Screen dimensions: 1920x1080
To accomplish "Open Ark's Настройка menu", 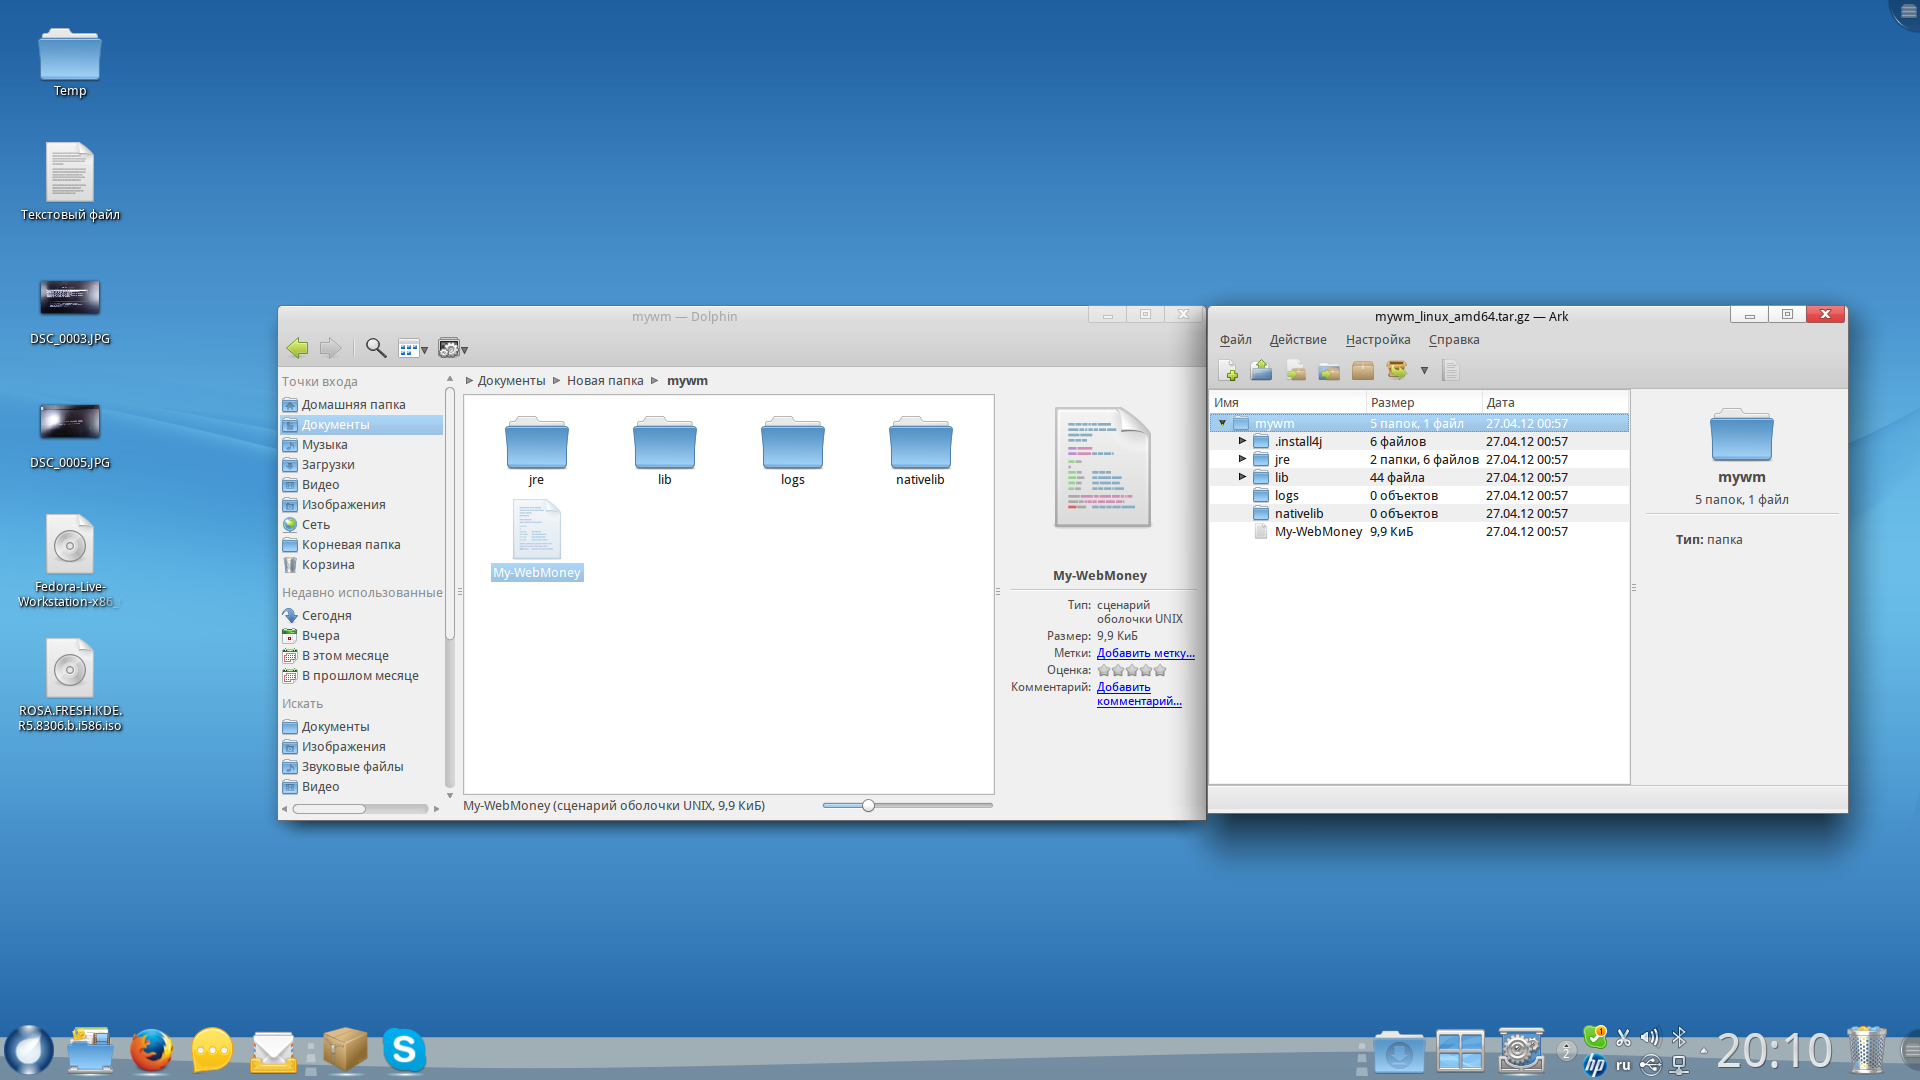I will (1377, 340).
